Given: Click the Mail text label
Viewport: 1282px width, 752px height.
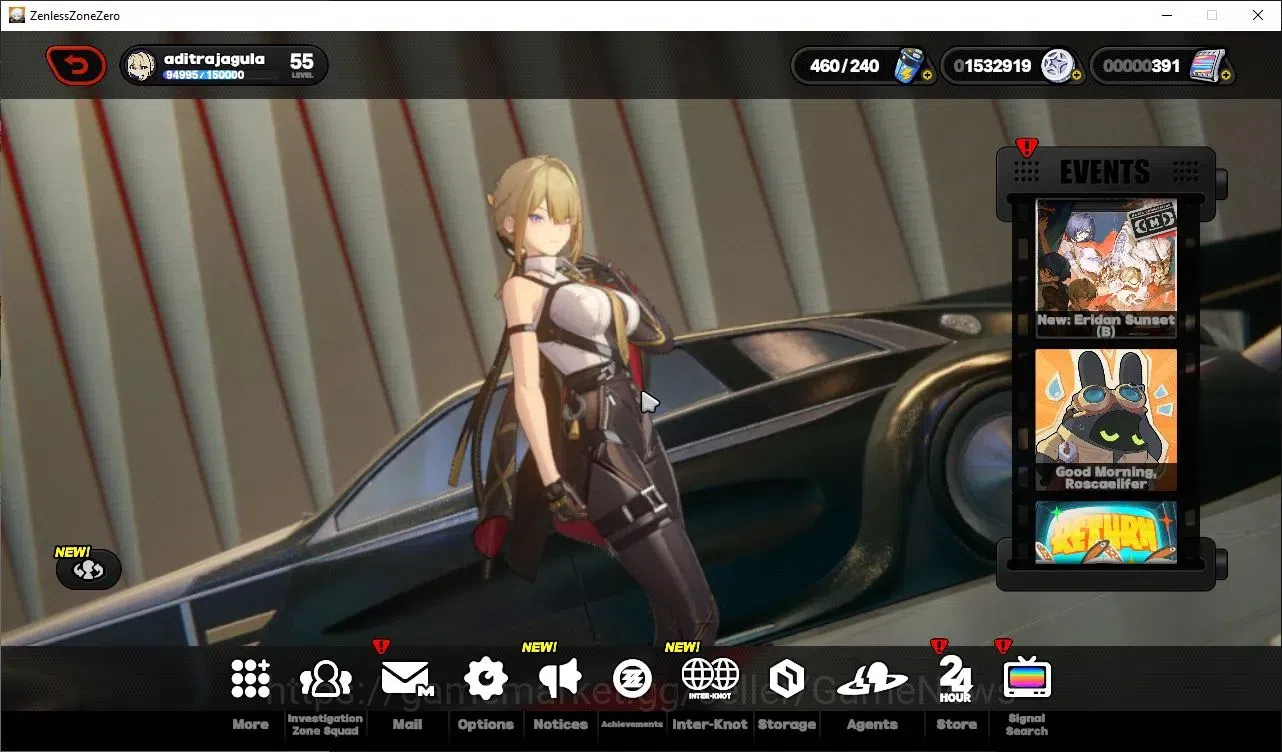Looking at the screenshot, I should (x=407, y=725).
